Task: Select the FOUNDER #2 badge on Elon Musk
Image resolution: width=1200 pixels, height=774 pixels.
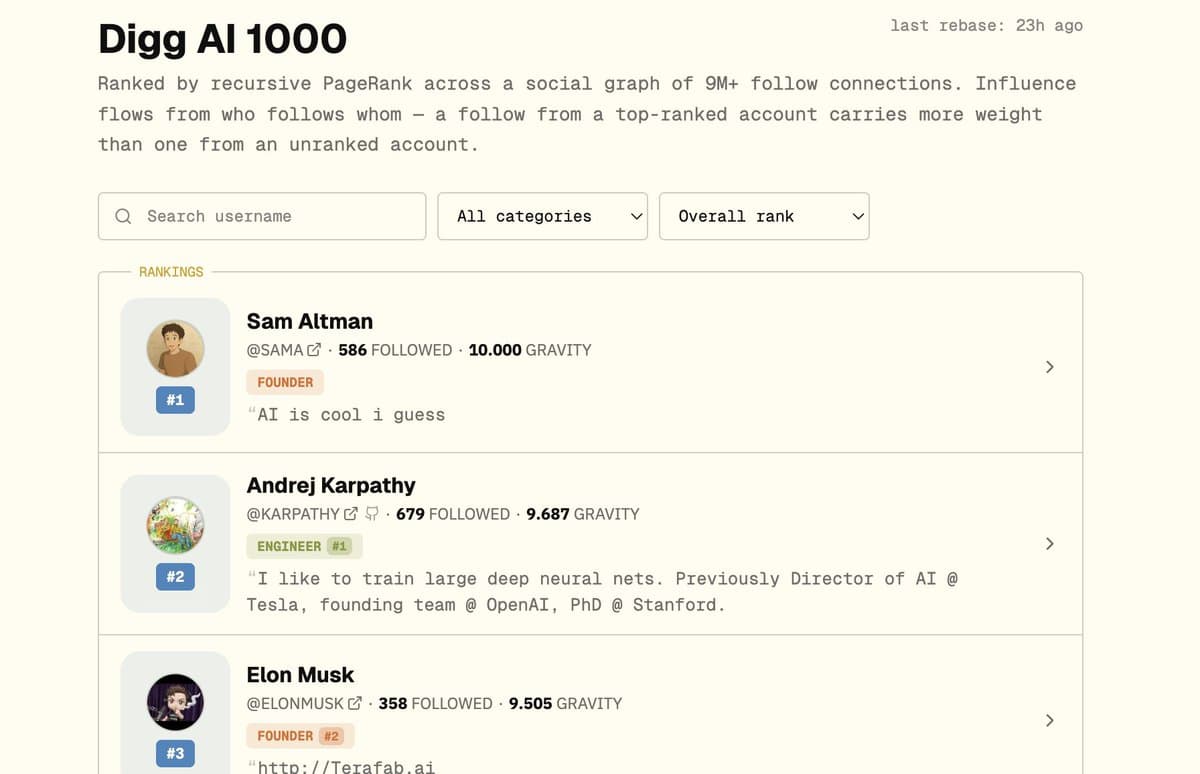Action: pyautogui.click(x=300, y=735)
